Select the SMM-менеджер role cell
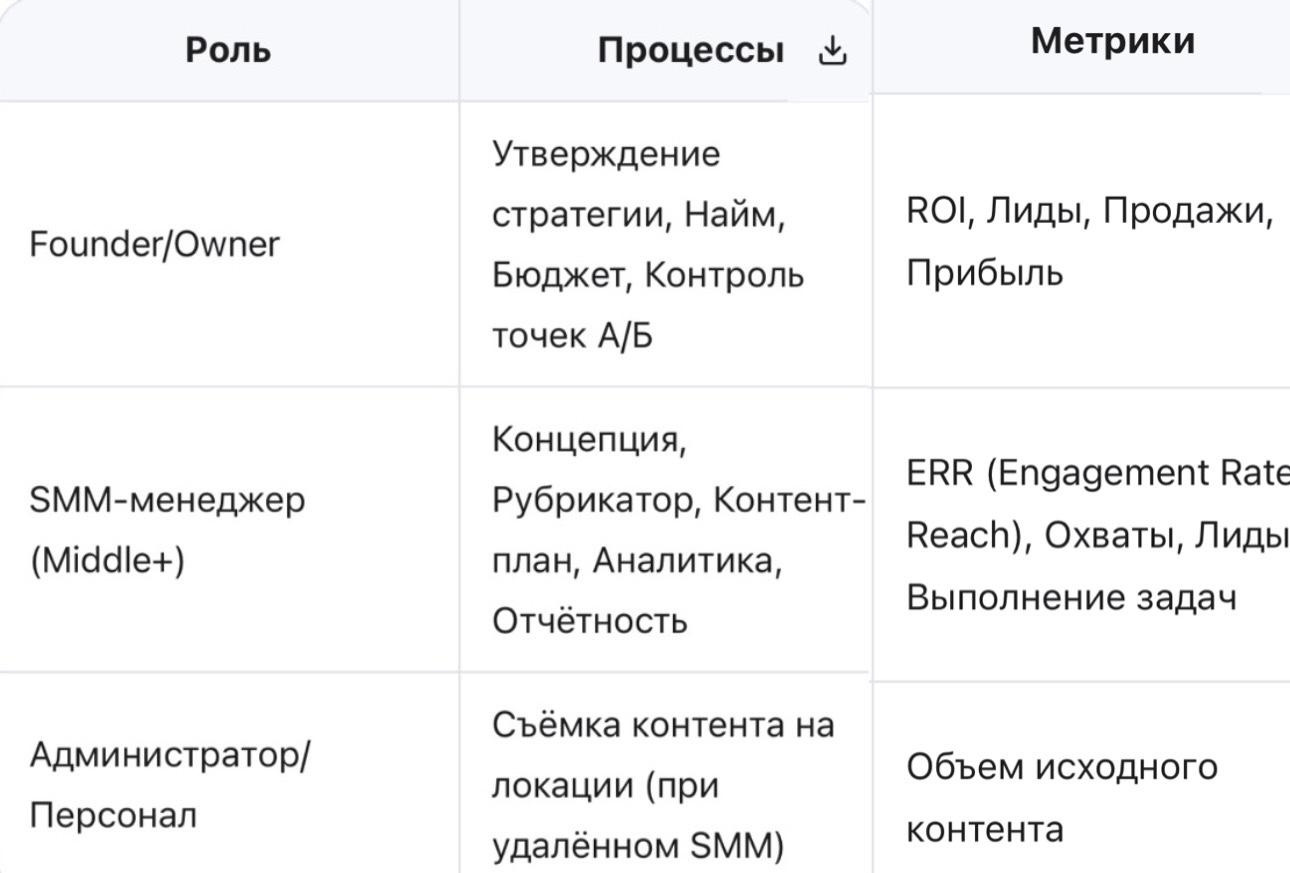 click(167, 530)
